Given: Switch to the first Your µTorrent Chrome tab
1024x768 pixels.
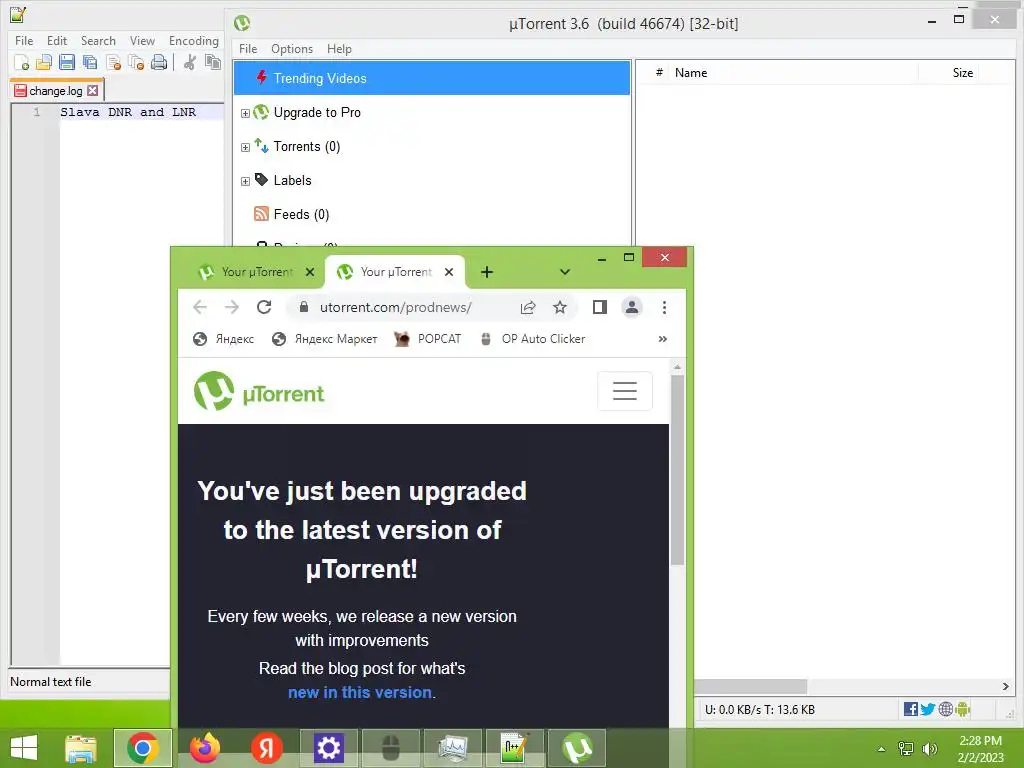Looking at the screenshot, I should click(250, 272).
